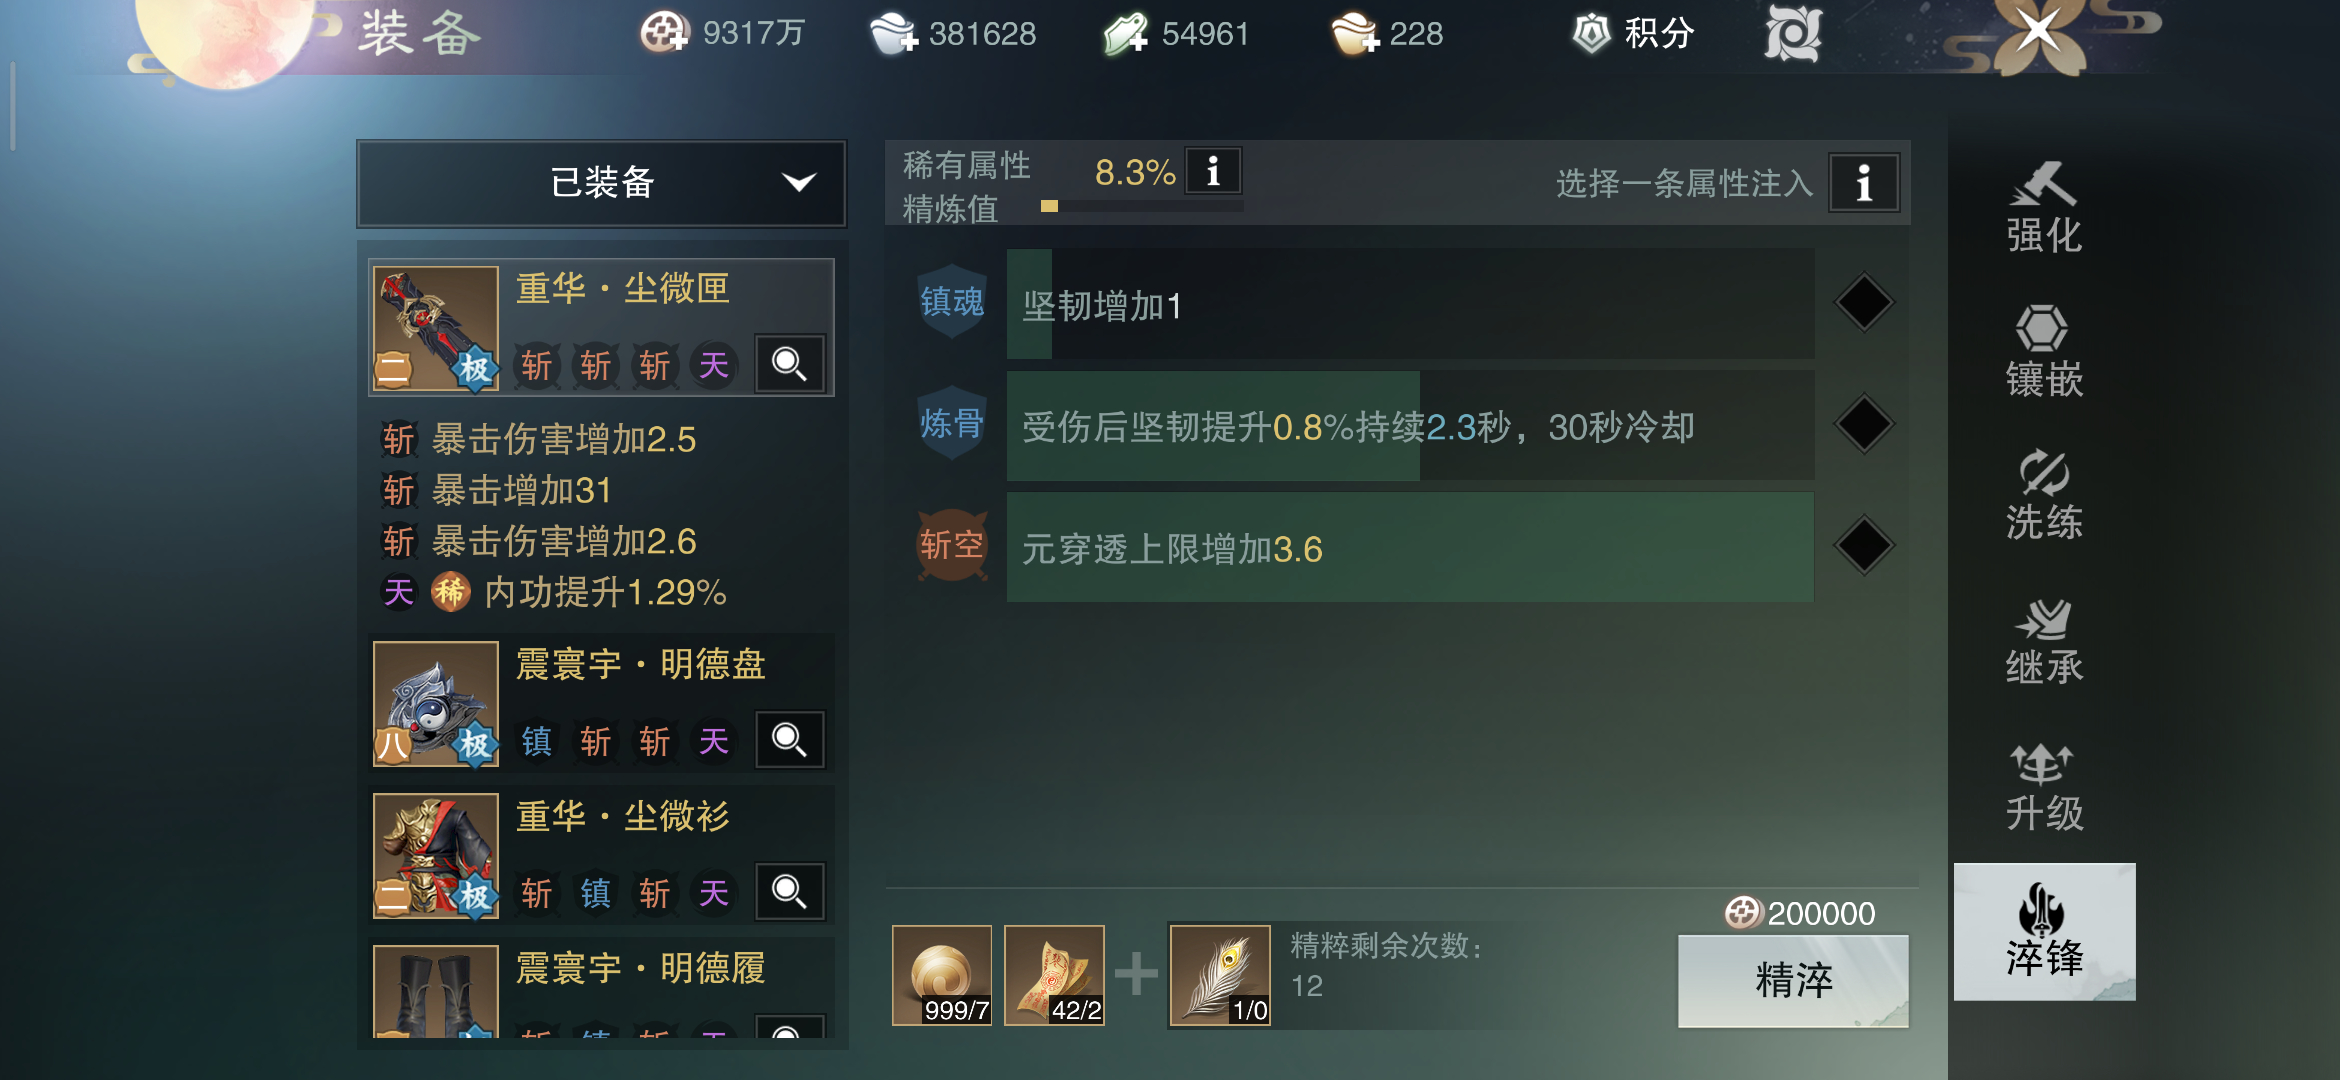Viewport: 2340px width, 1080px height.
Task: Add more silver via the 381628 plus icon
Action: tap(893, 33)
